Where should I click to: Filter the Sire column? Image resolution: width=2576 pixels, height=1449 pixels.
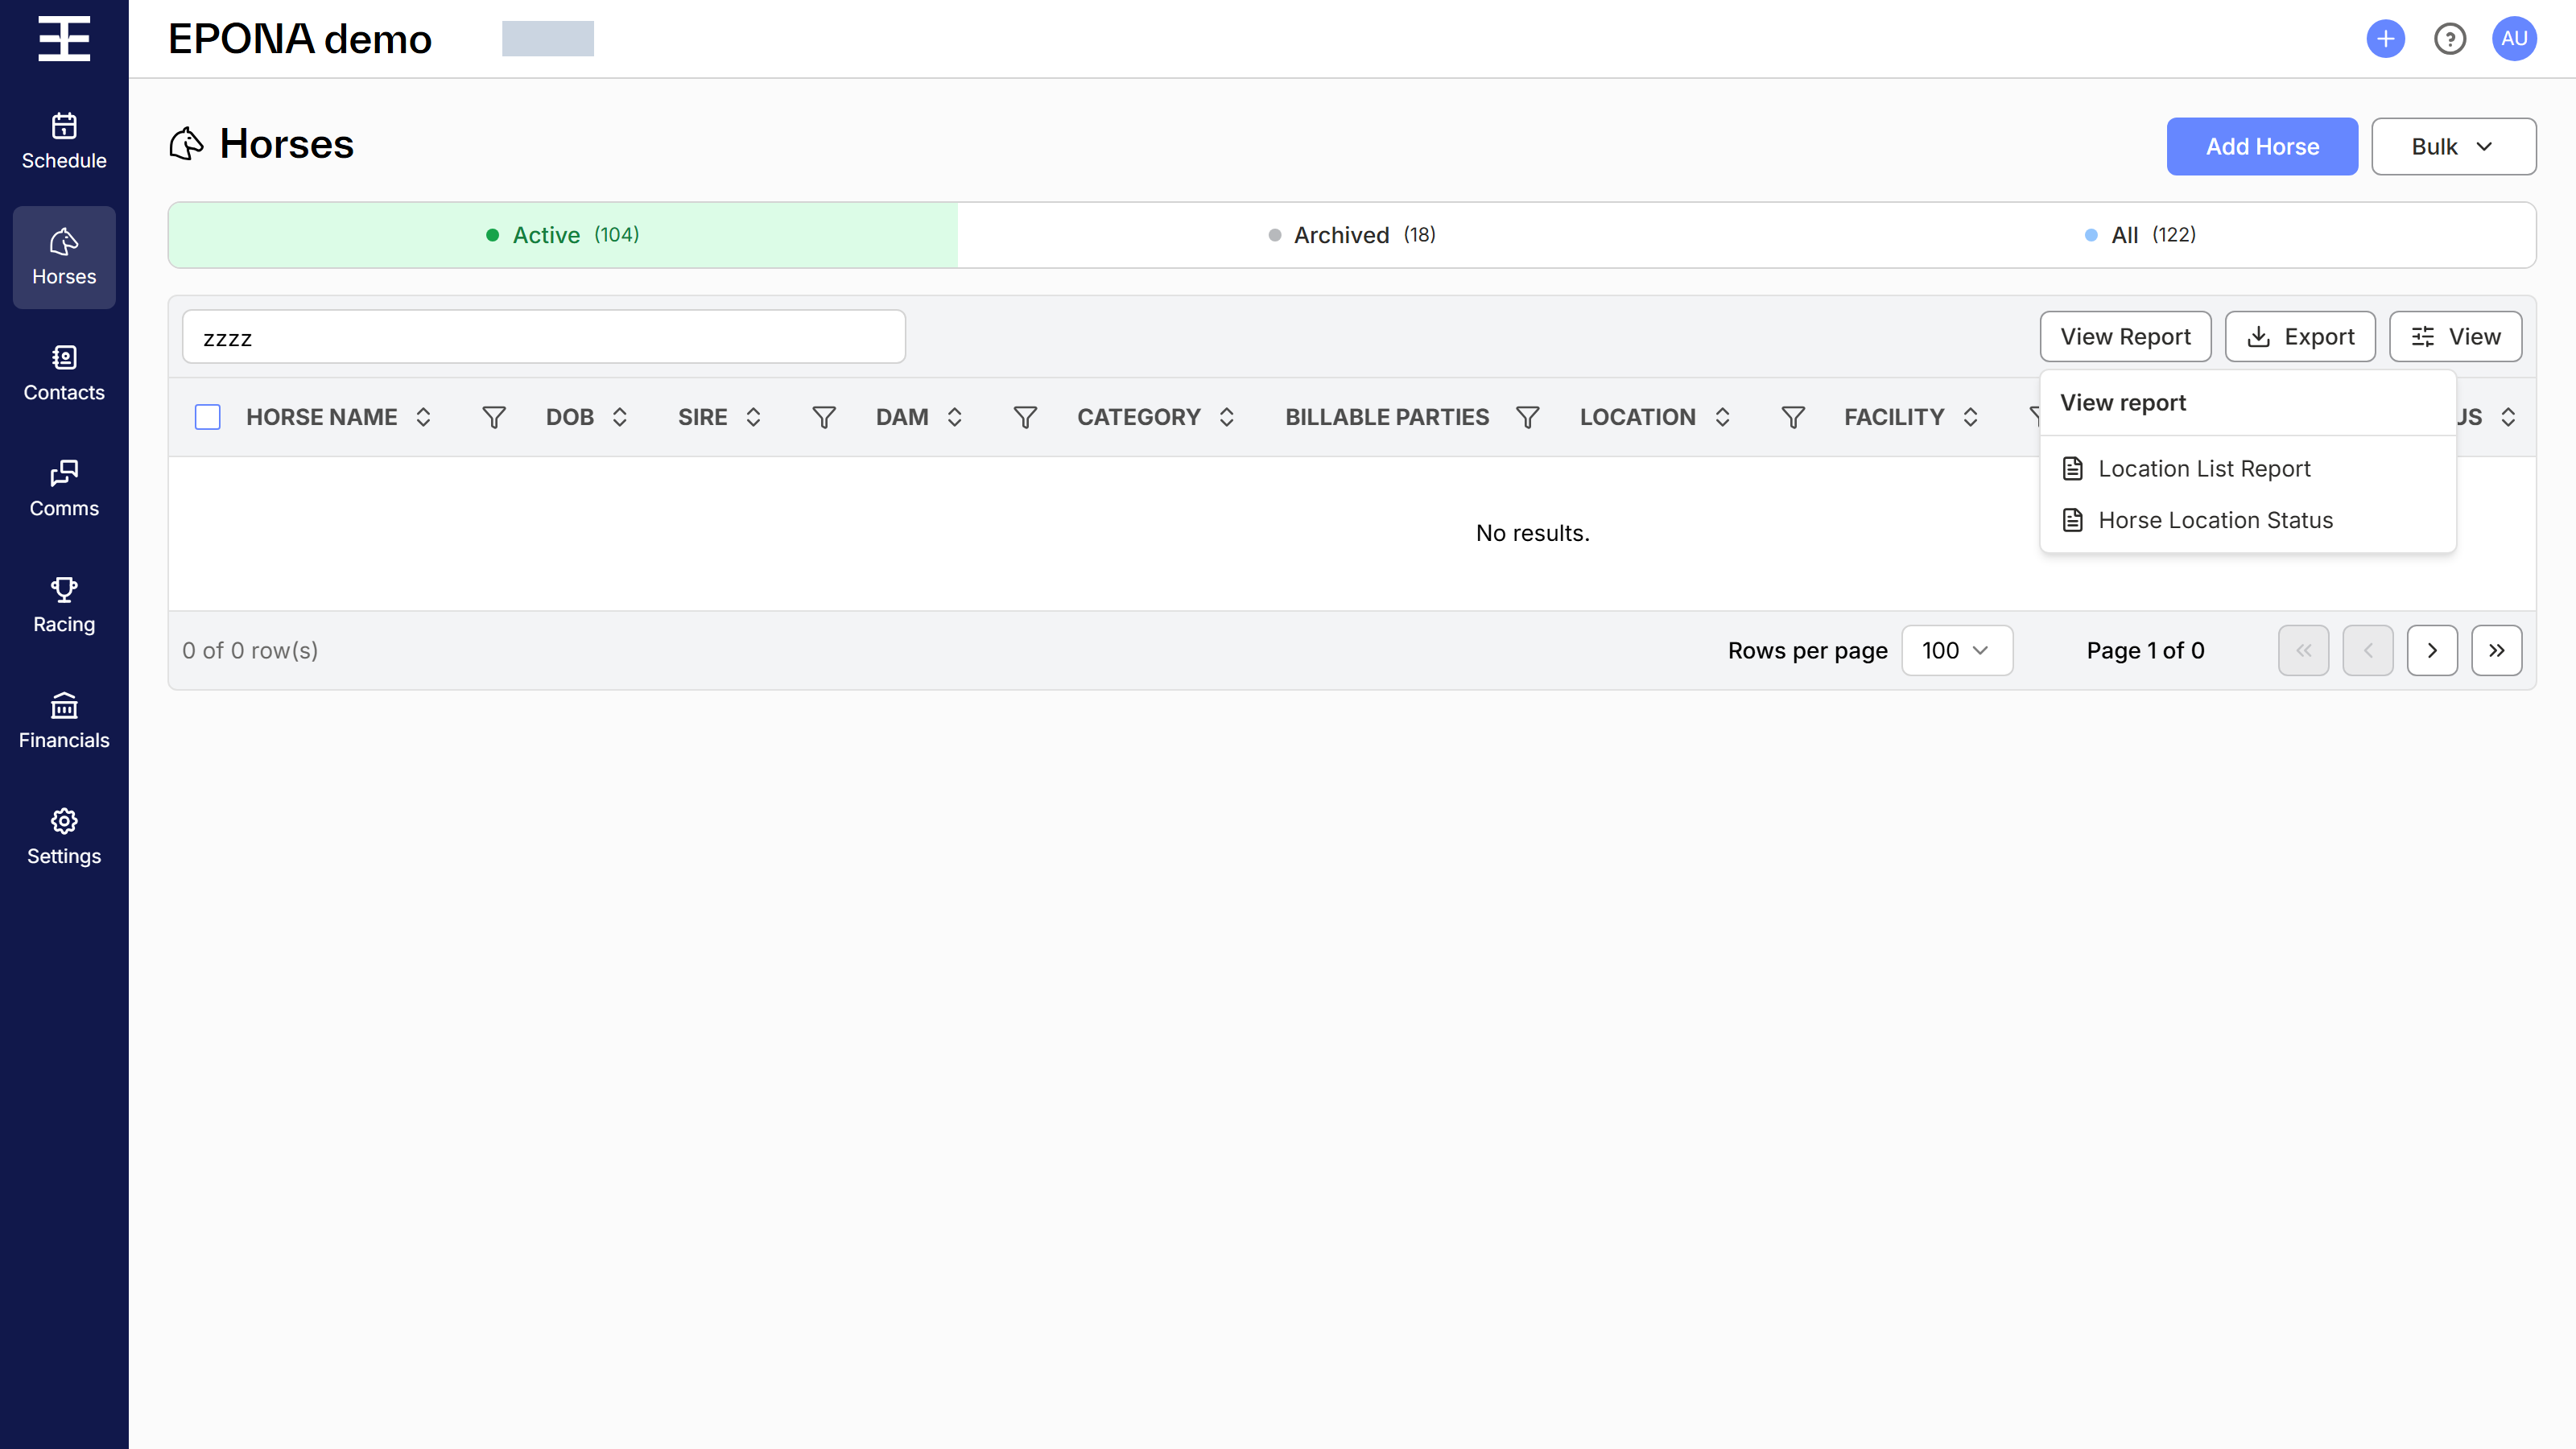(824, 417)
